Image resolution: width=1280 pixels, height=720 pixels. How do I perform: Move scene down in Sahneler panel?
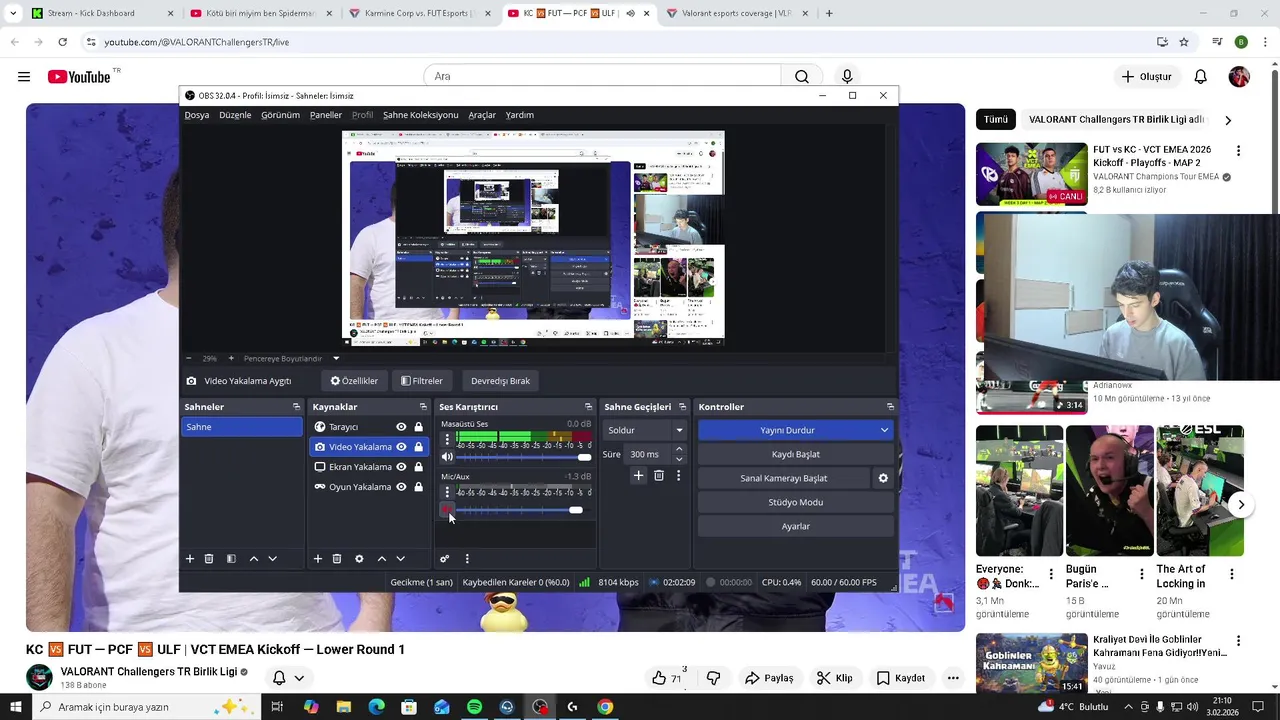click(272, 559)
